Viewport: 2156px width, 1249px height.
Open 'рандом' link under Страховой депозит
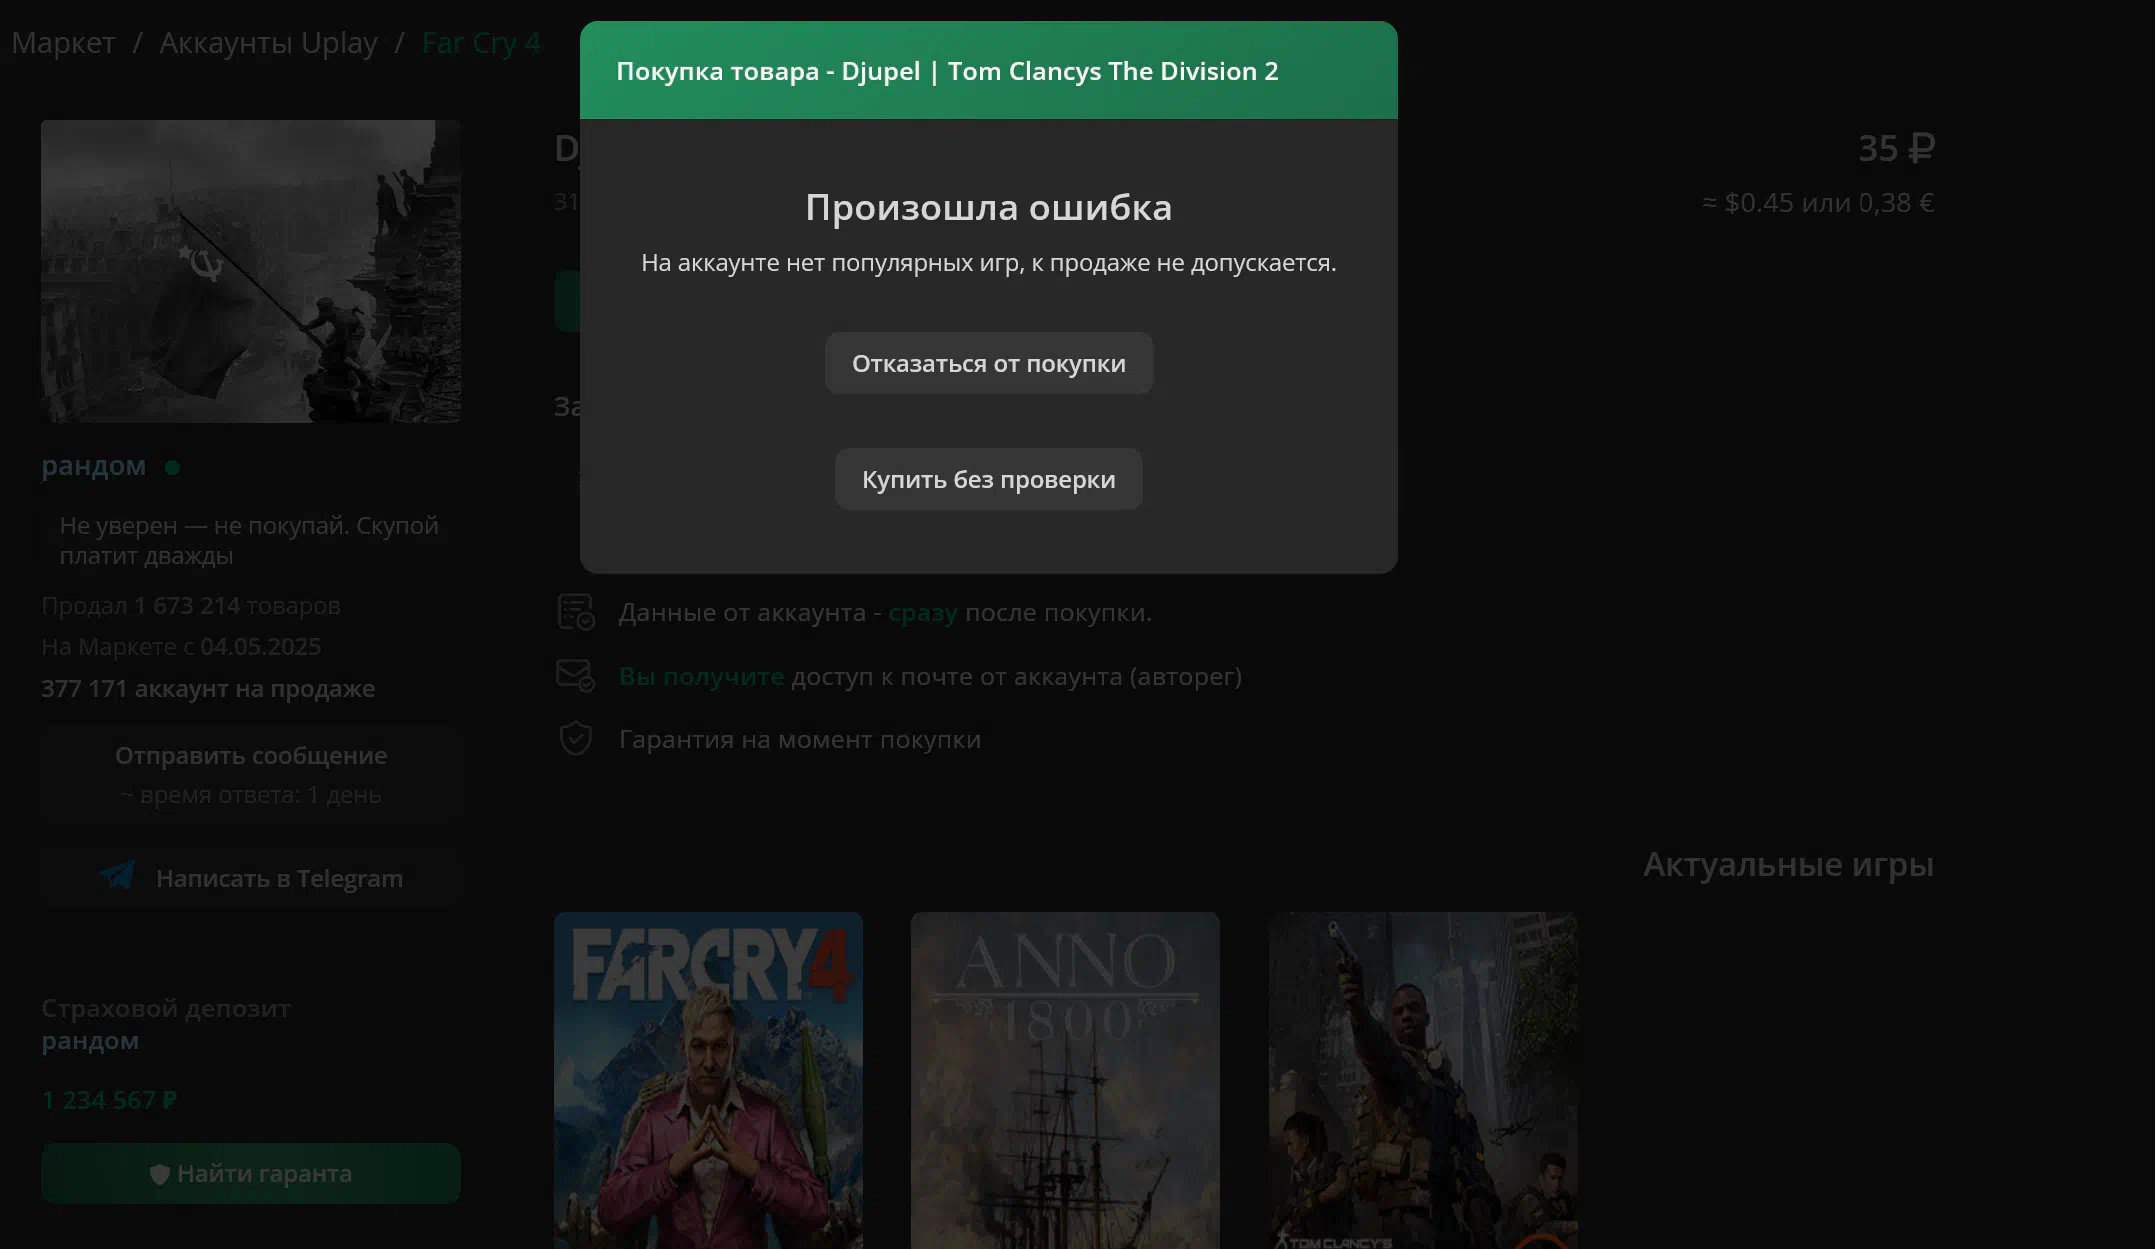(90, 1041)
